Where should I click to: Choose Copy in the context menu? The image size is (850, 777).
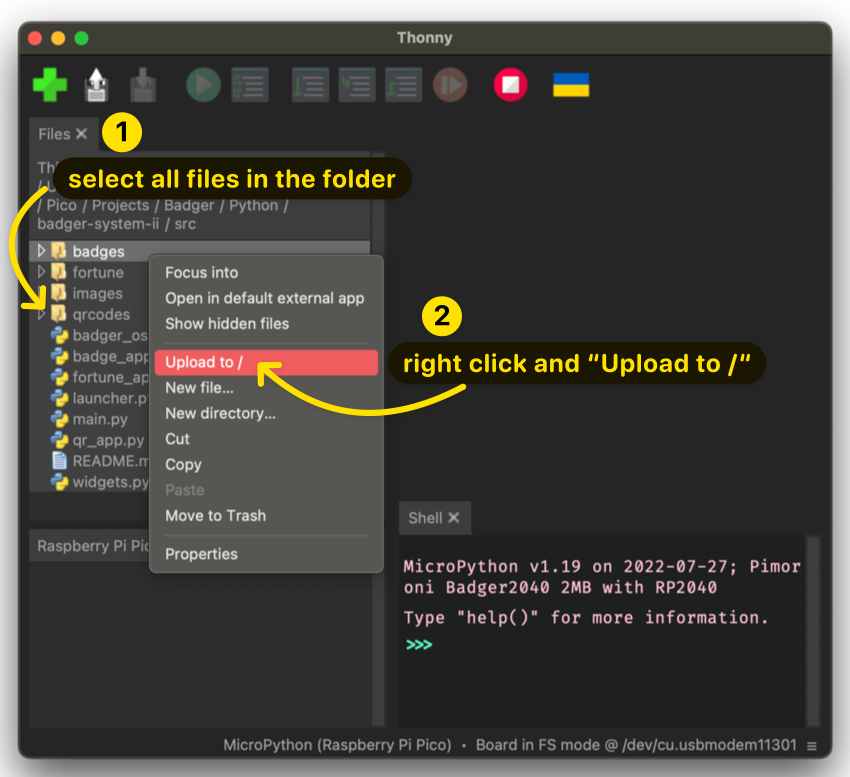pyautogui.click(x=266, y=465)
